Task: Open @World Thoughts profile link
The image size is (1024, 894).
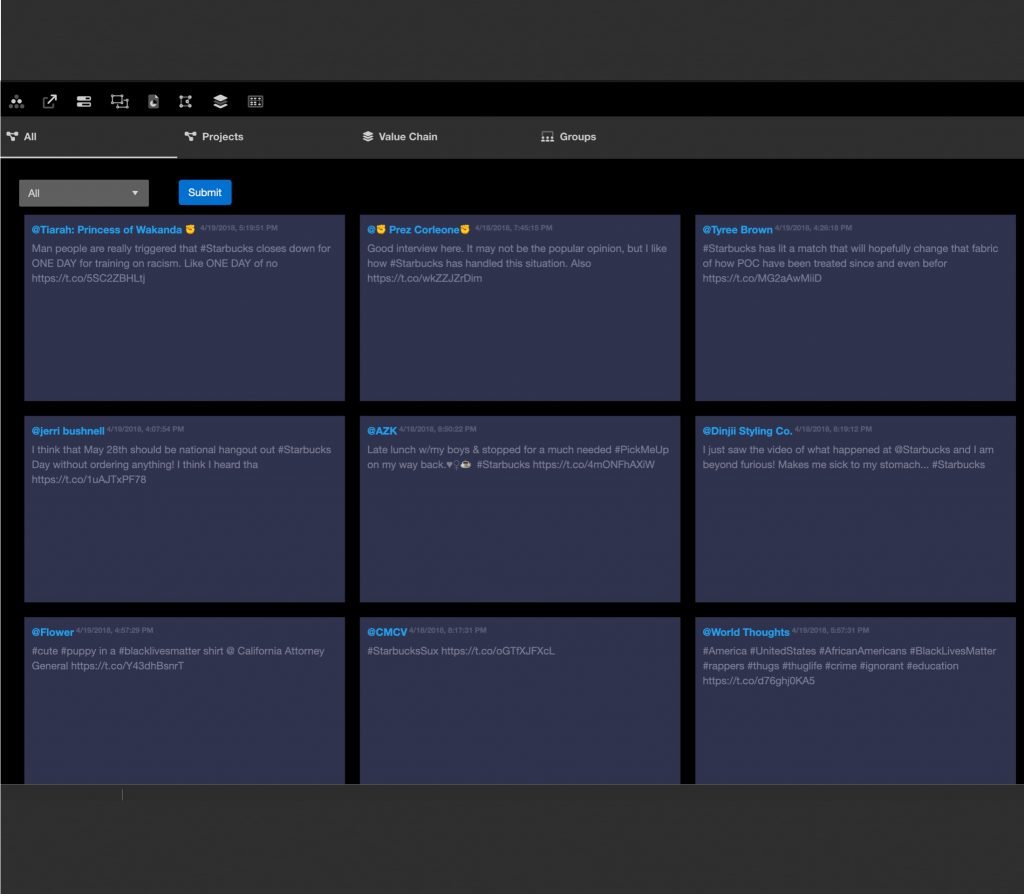Action: coord(746,632)
